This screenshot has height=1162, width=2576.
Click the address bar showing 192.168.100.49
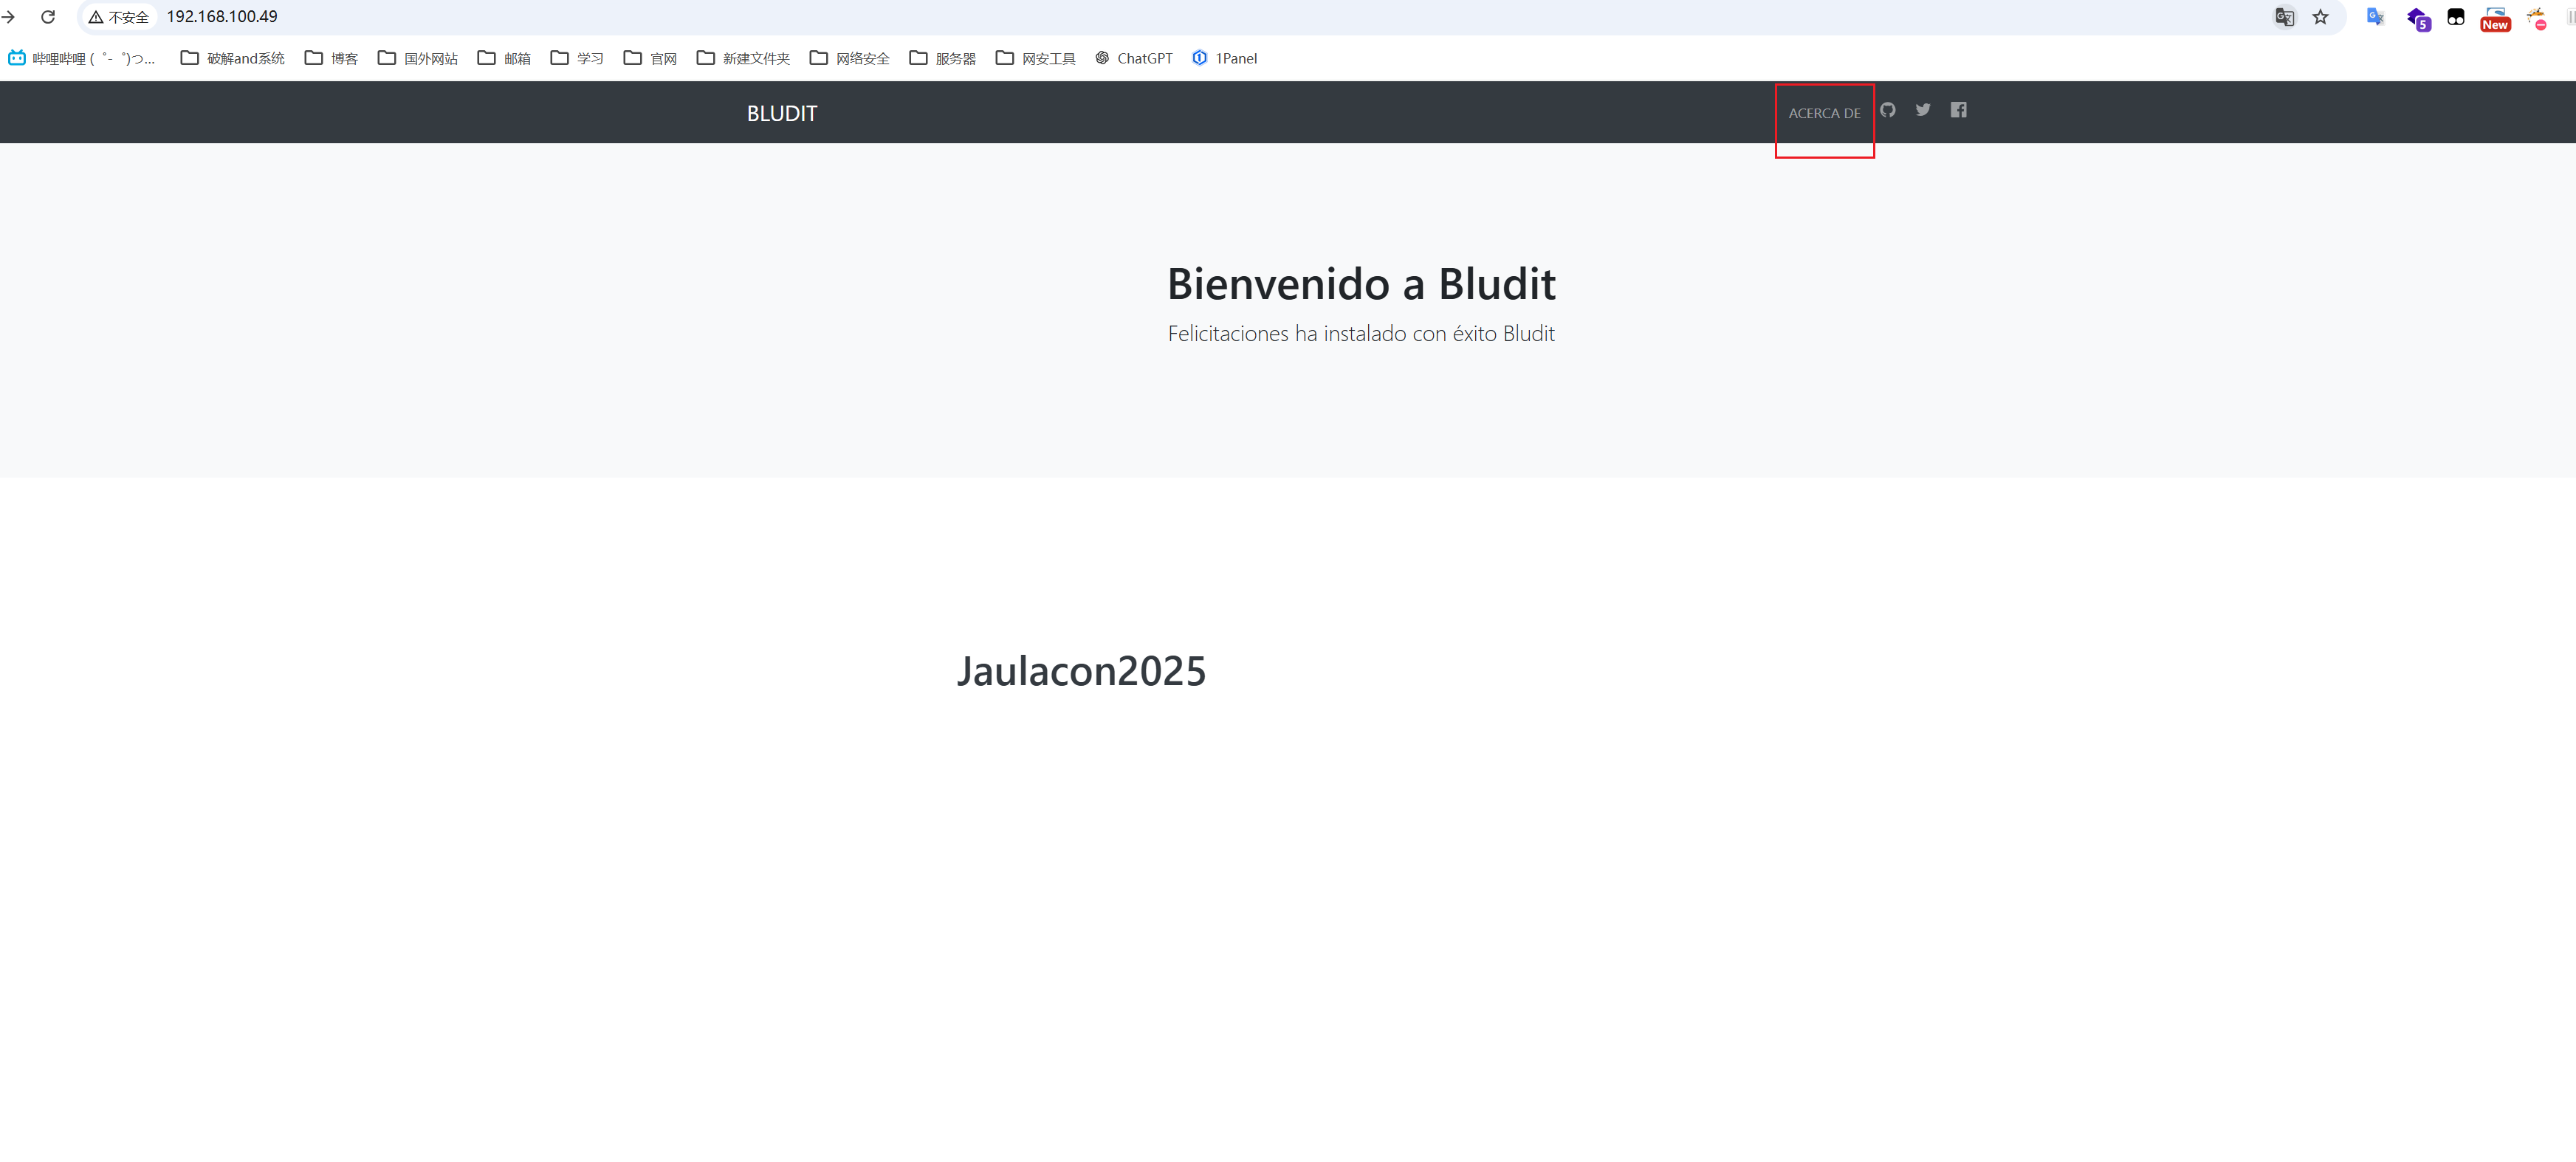(x=700, y=17)
